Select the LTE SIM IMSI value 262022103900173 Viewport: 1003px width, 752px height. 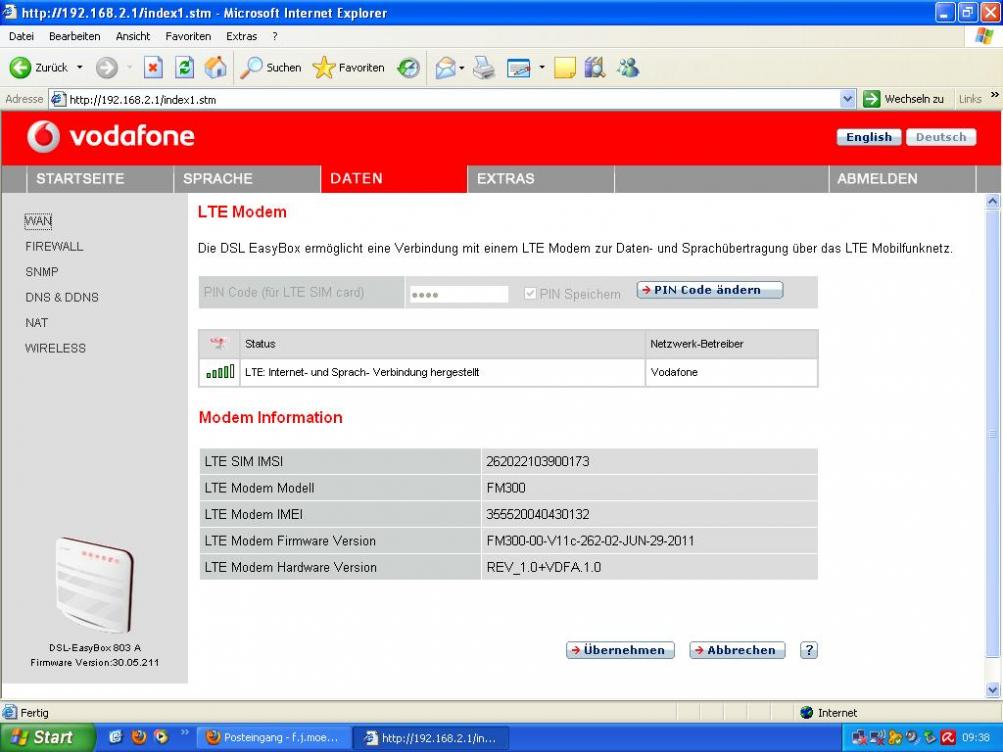pos(538,462)
